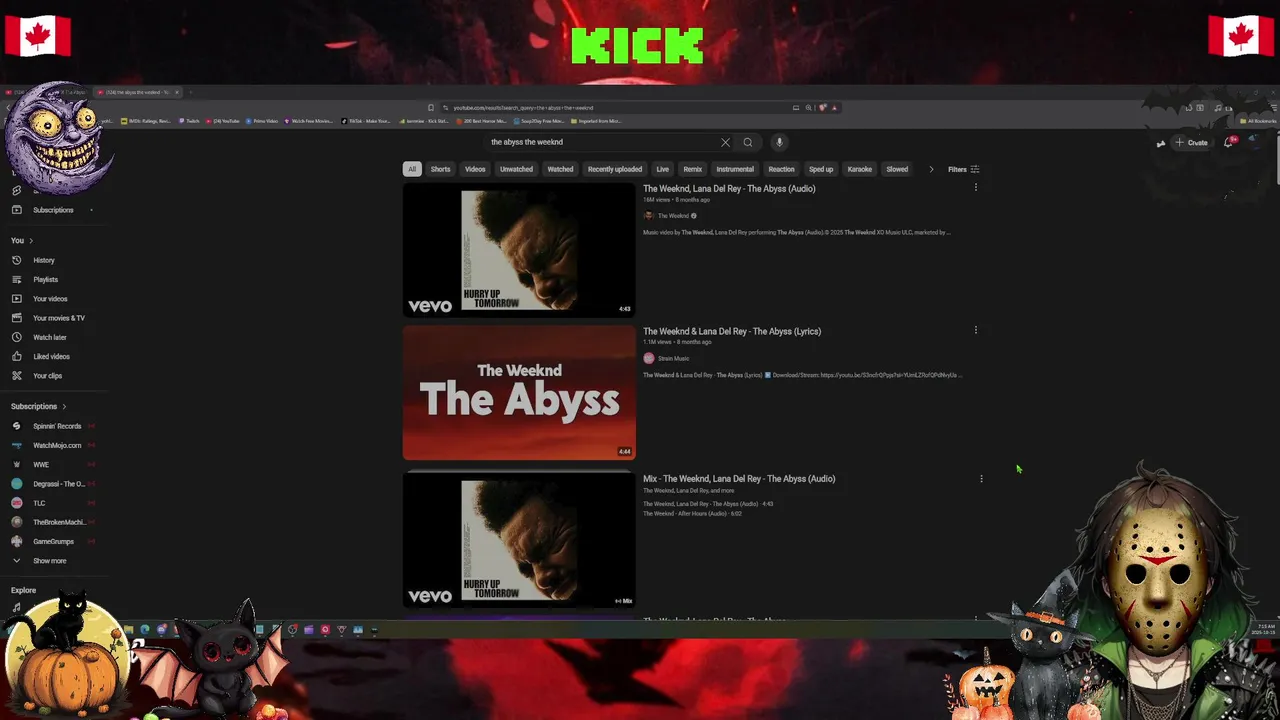Open Your movies & TV
Image resolution: width=1280 pixels, height=720 pixels.
point(59,318)
